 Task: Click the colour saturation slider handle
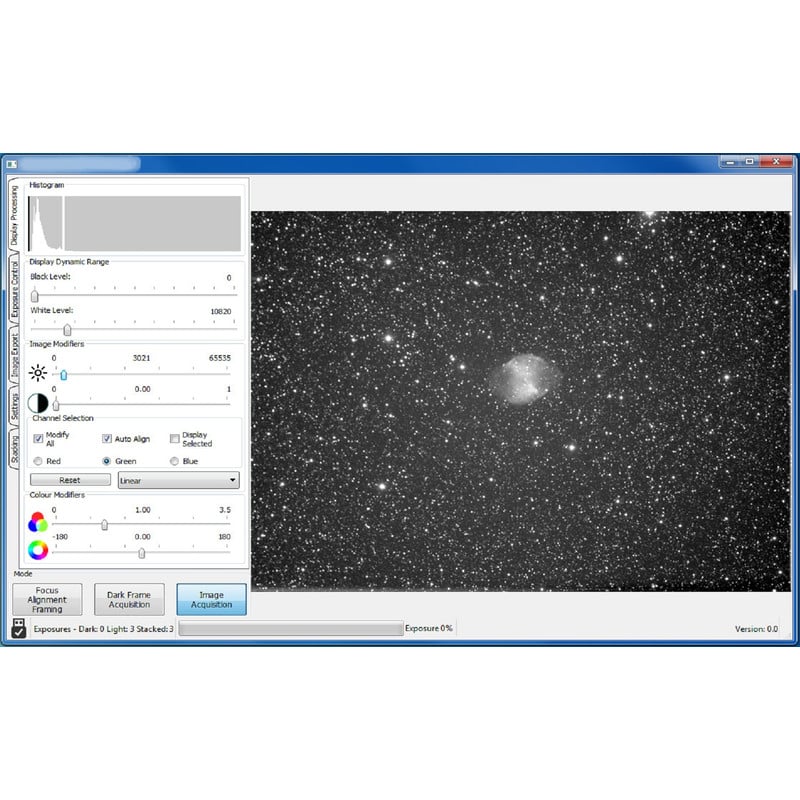point(105,524)
